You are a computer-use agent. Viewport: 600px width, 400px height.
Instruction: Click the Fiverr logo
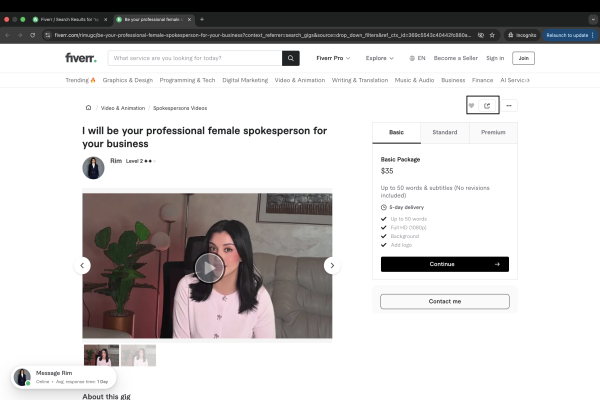point(82,58)
